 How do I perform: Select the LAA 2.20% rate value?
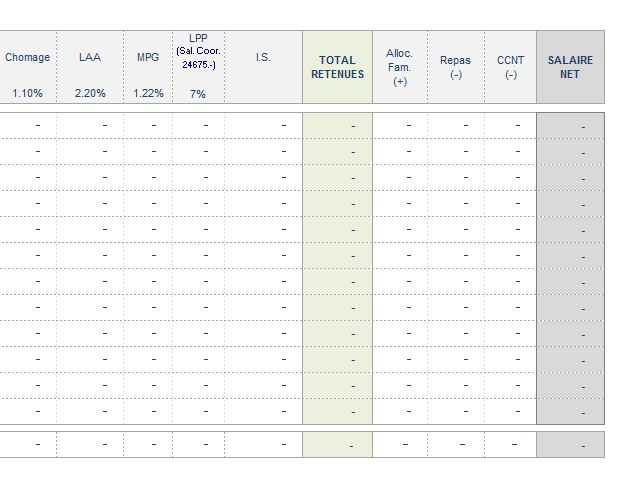click(x=89, y=93)
